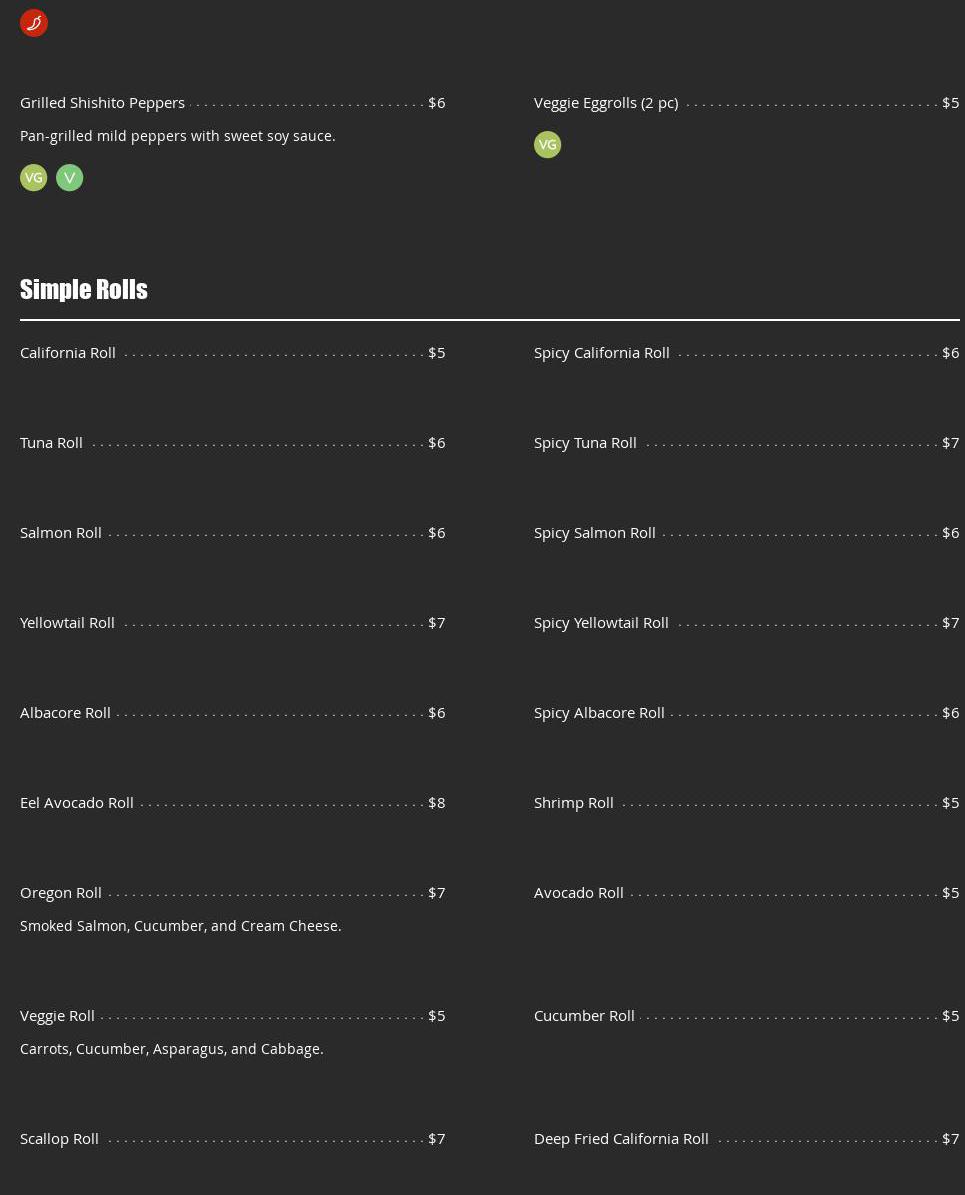Viewport: 965px width, 1195px height.
Task: Click the Veggie Roll ingredients description
Action: coord(172,1049)
